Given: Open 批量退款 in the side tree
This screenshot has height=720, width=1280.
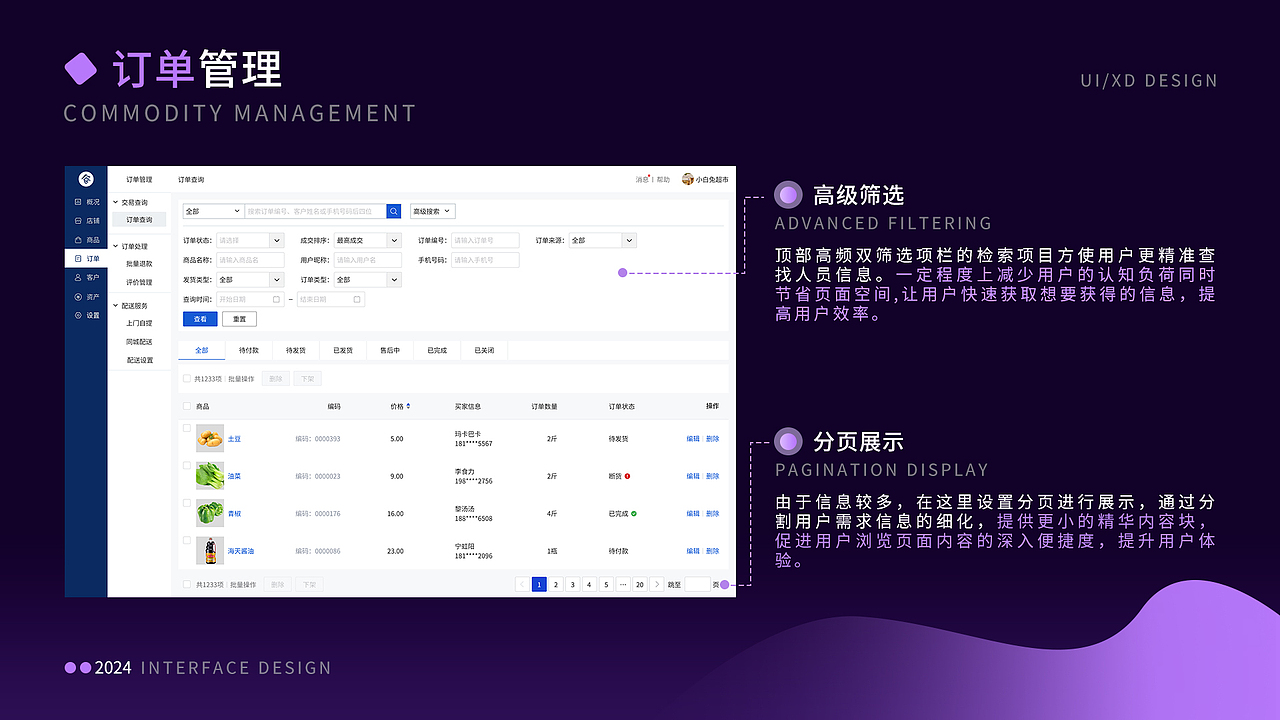Looking at the screenshot, I should (139, 264).
